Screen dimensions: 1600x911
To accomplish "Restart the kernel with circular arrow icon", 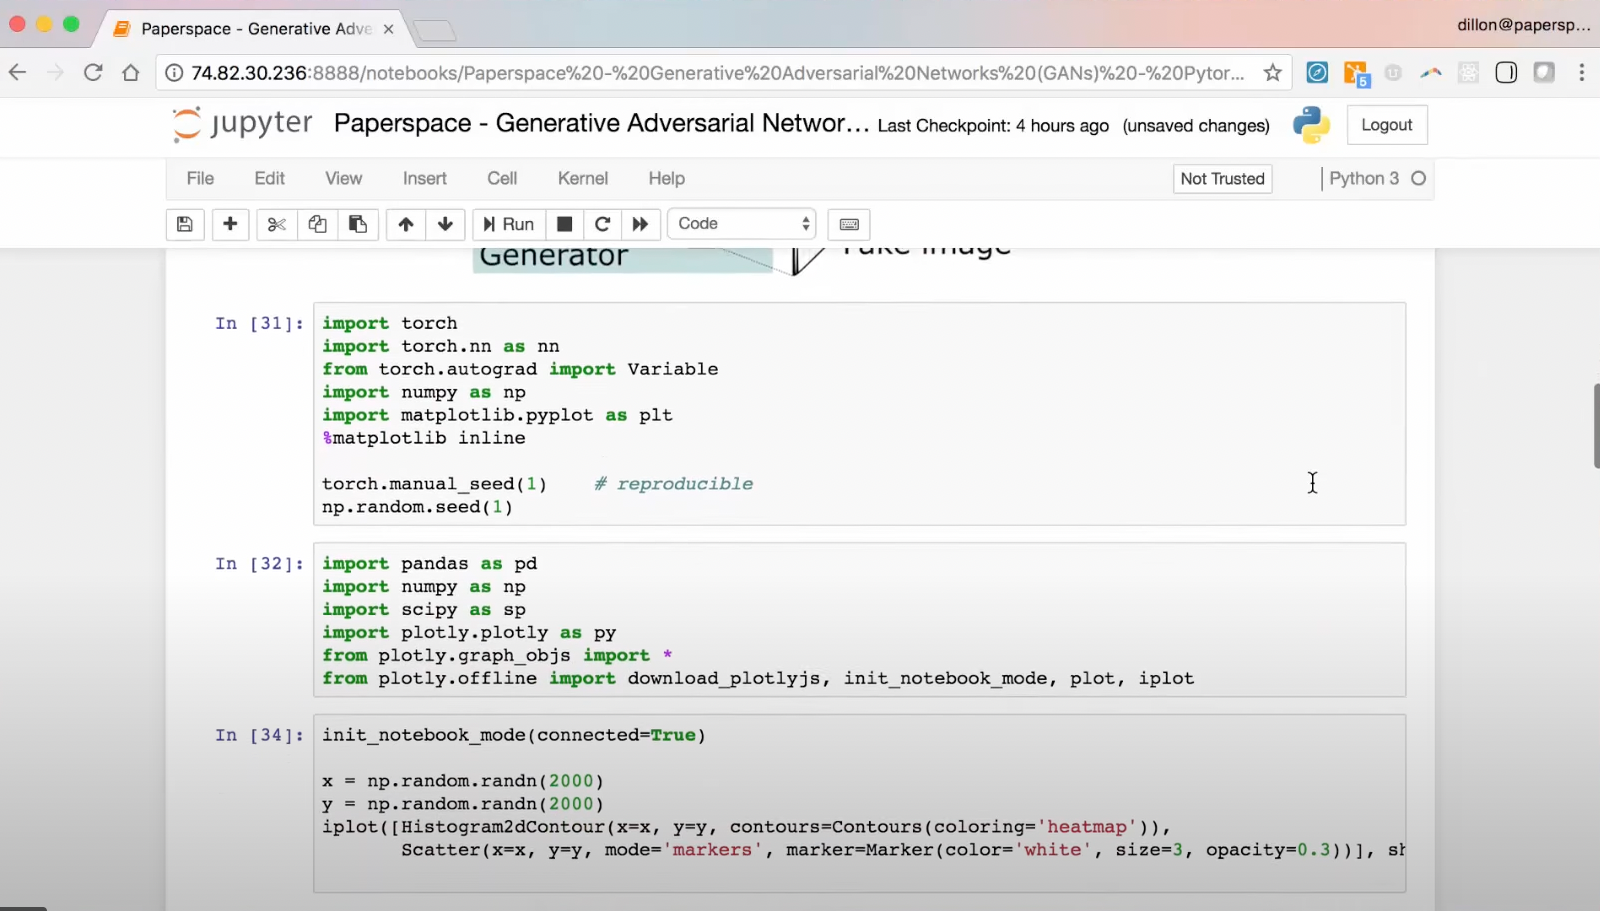I will point(602,224).
